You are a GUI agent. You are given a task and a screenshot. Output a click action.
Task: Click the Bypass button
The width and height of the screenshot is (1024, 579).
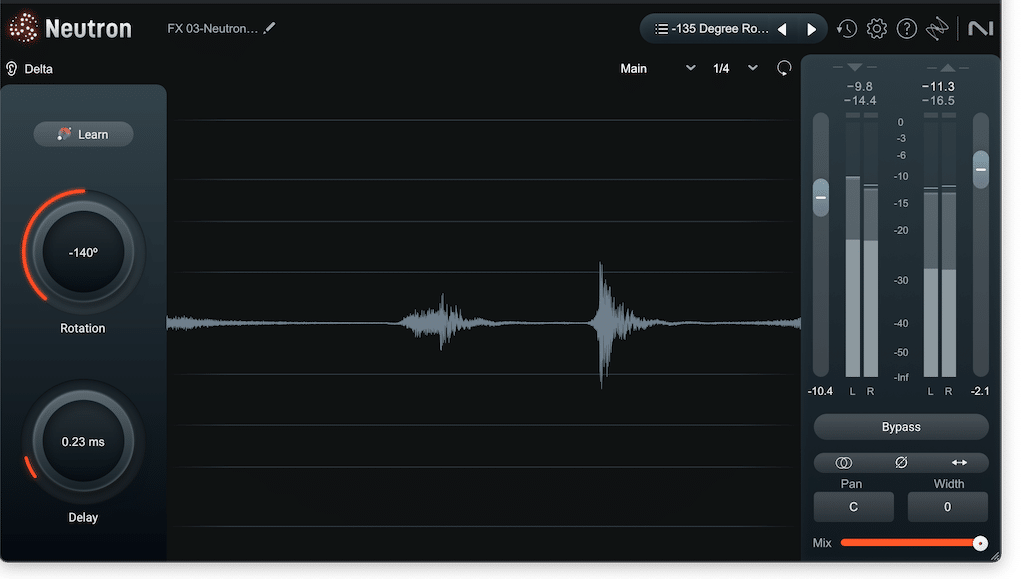coord(901,427)
